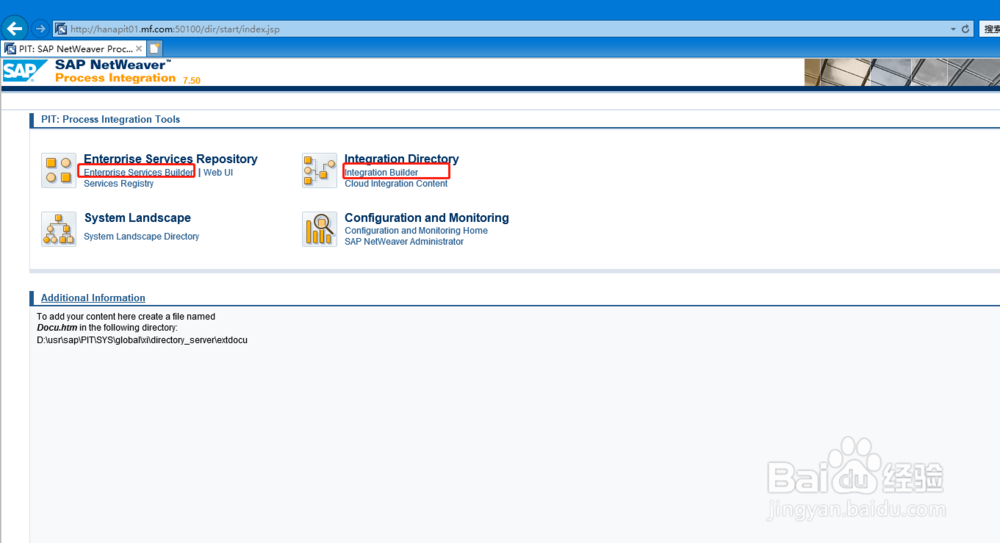Close the PIT: SAP NetWeaver tab
1000x543 pixels.
(x=139, y=48)
